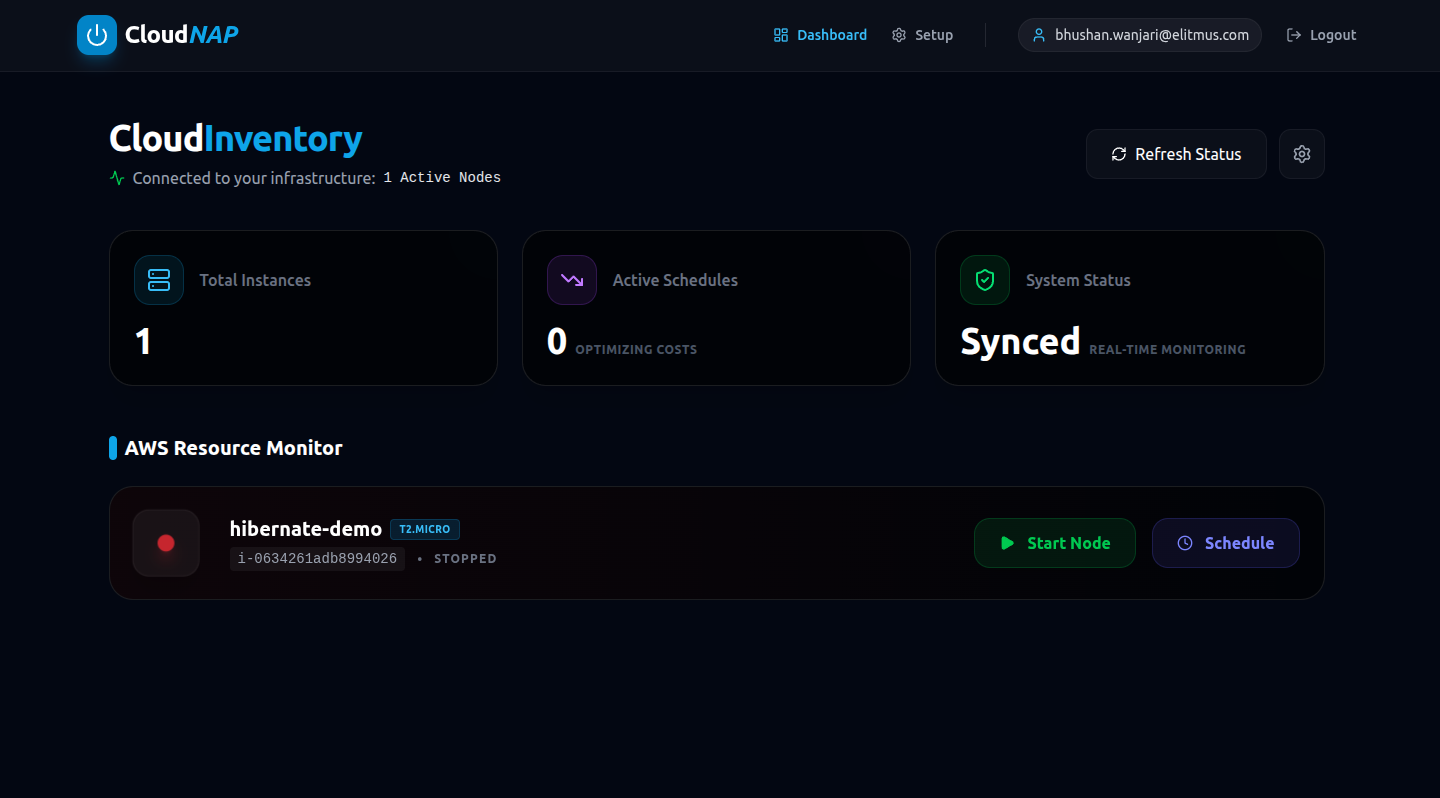Open settings via the gear beside Refresh Status
Image resolution: width=1440 pixels, height=798 pixels.
point(1301,153)
